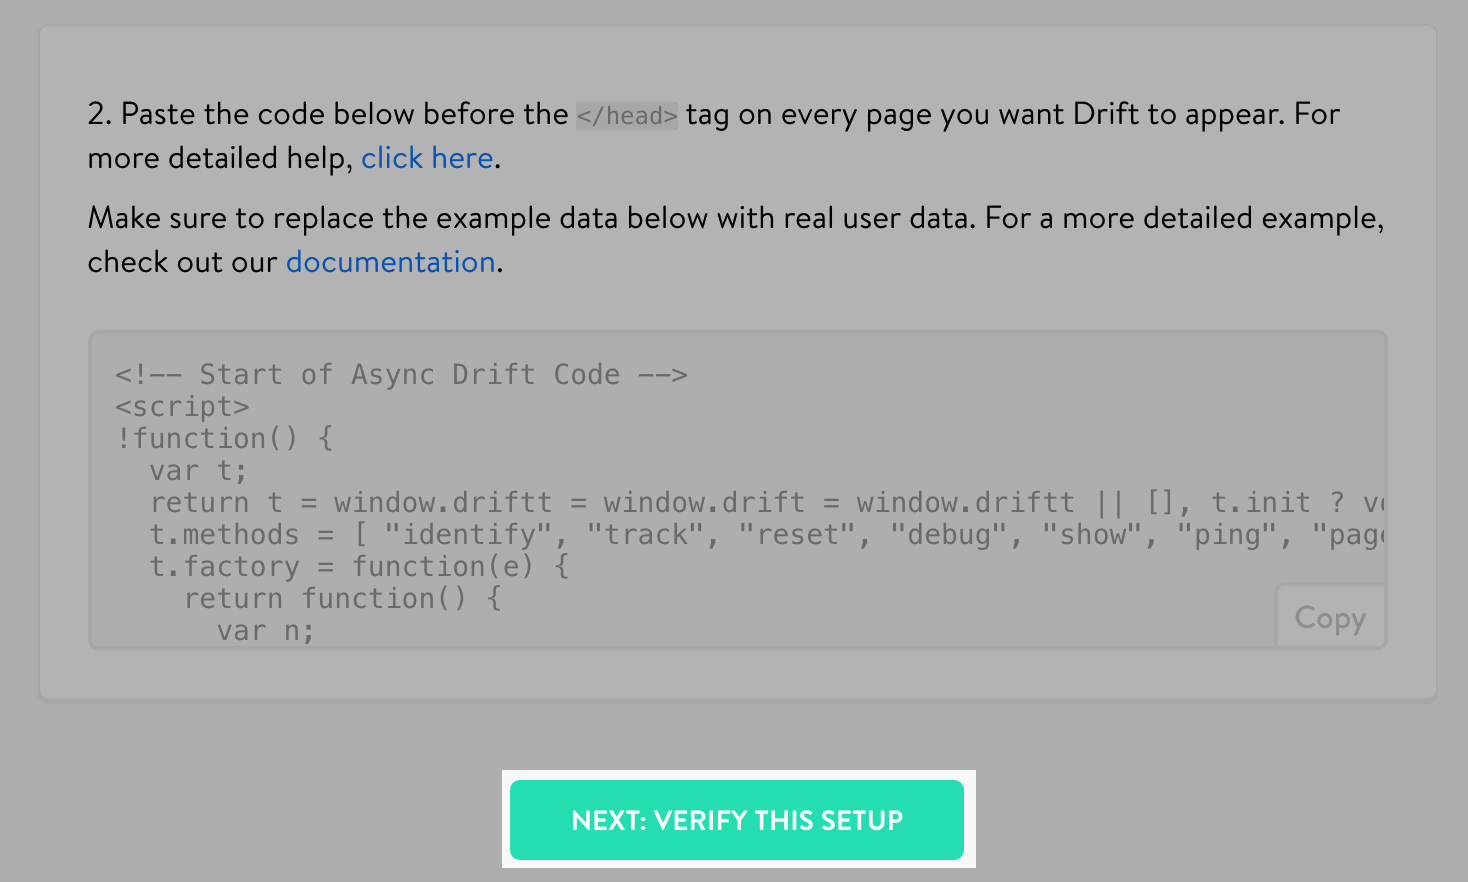Click the 'var n;' code line
Viewport: 1468px width, 882px height.
[265, 631]
